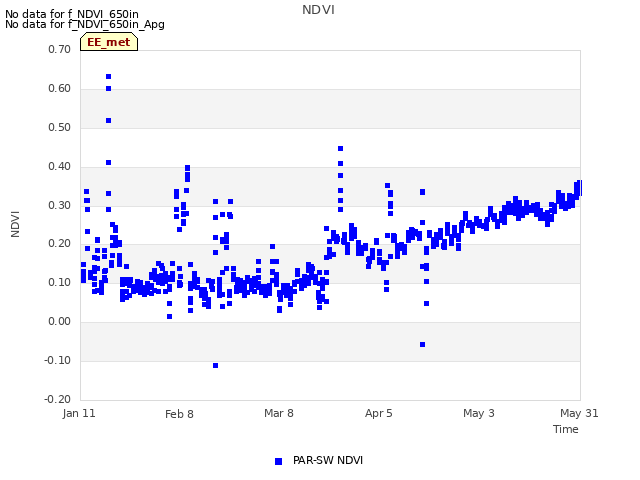Select the 'No data for f_NDVI_650in' message
The height and width of the screenshot is (480, 640).
[x=72, y=14]
